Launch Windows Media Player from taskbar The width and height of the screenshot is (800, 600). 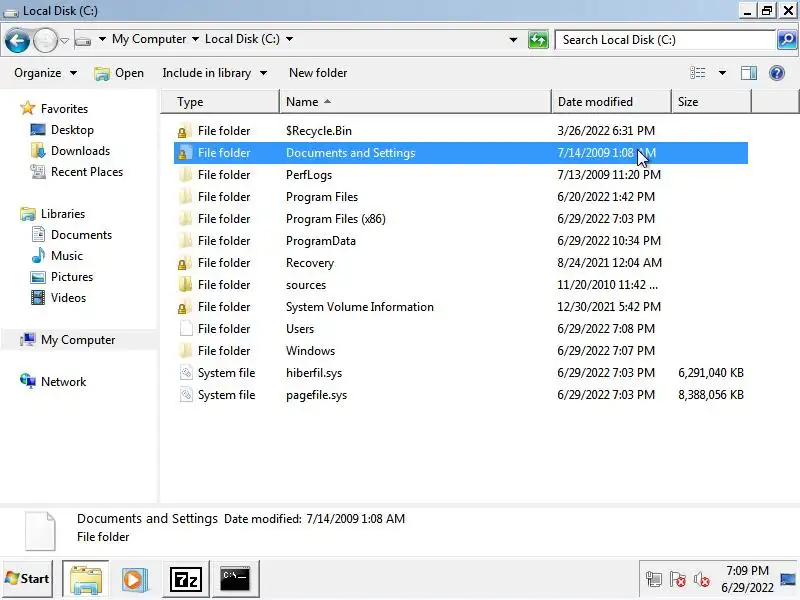[x=135, y=579]
